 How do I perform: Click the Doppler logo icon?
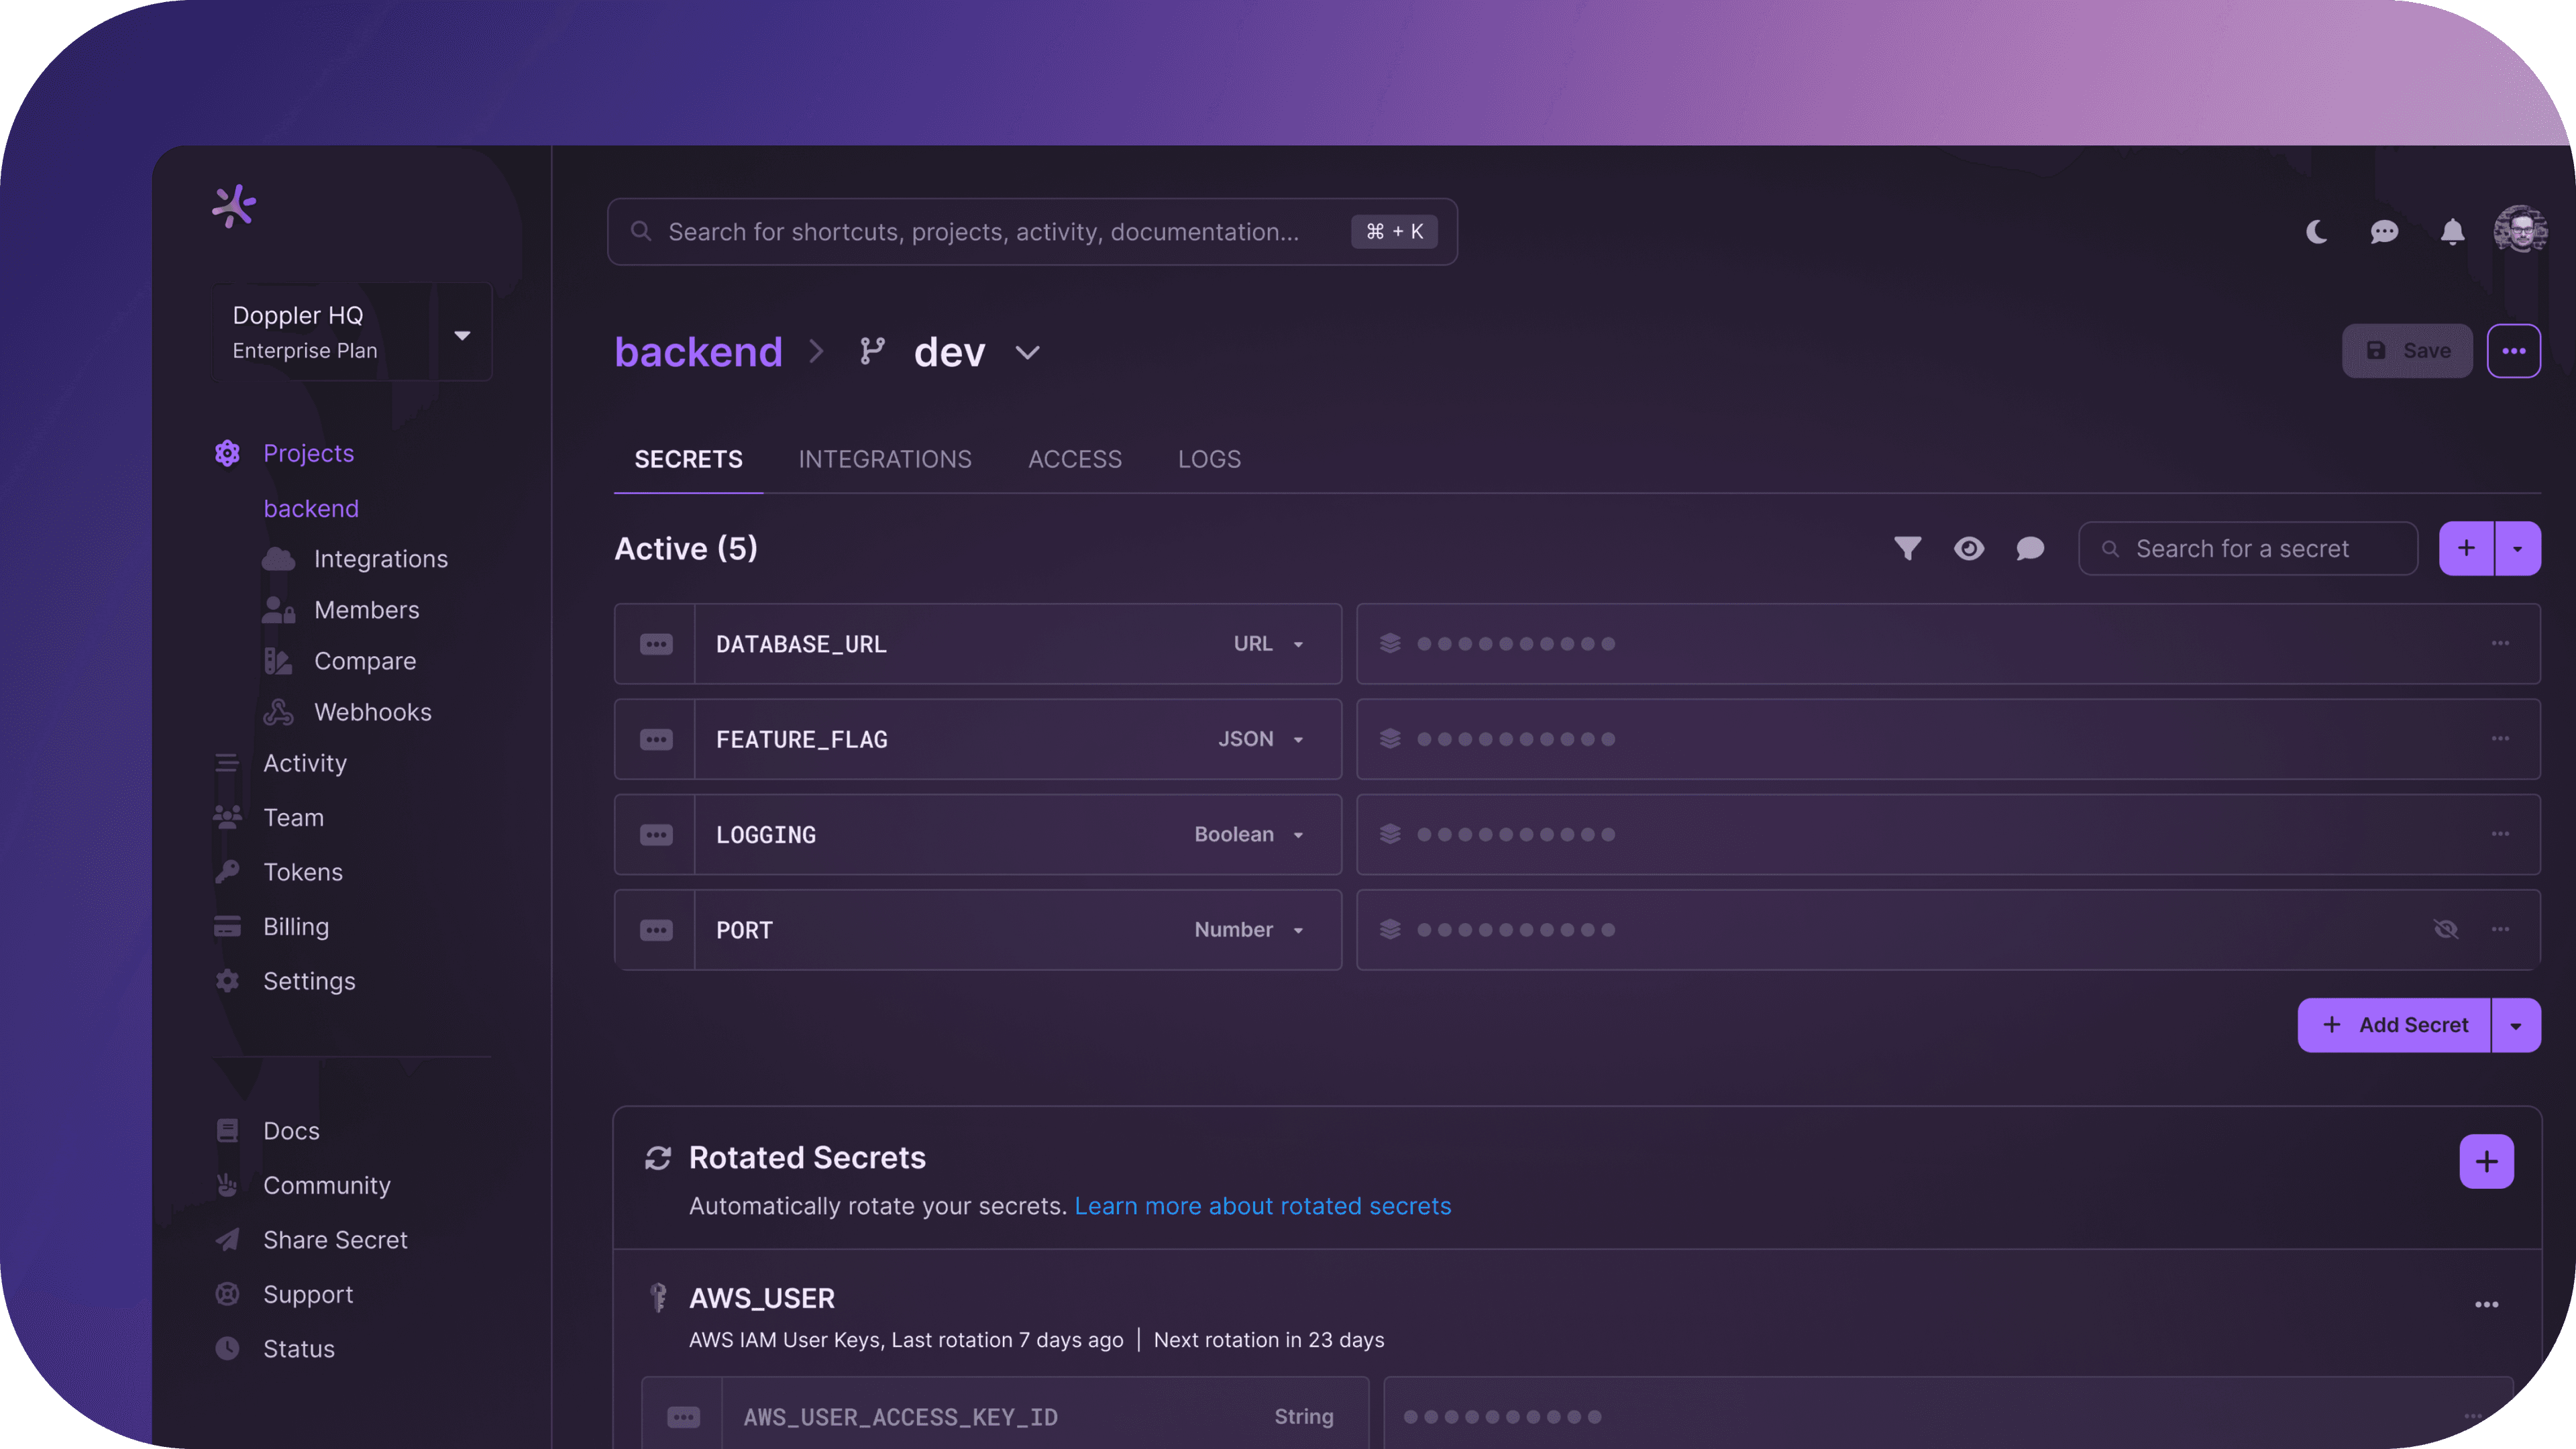click(x=234, y=206)
